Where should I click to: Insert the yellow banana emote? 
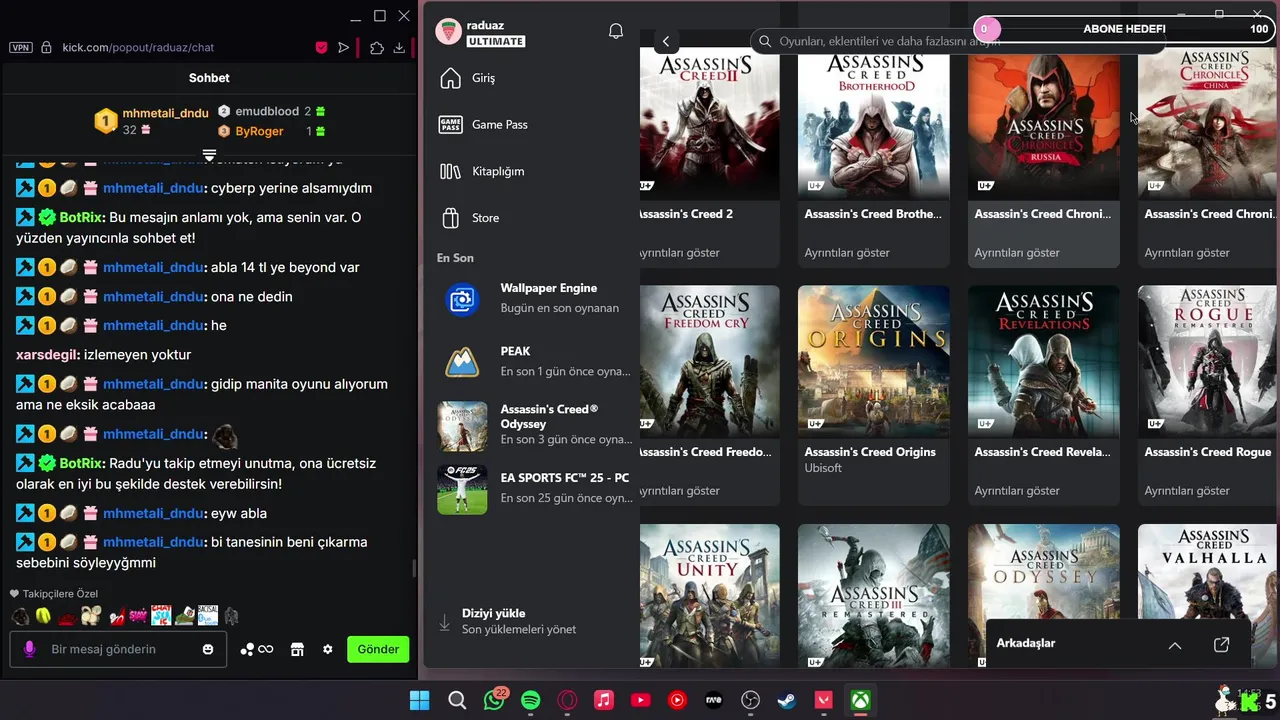click(x=43, y=616)
